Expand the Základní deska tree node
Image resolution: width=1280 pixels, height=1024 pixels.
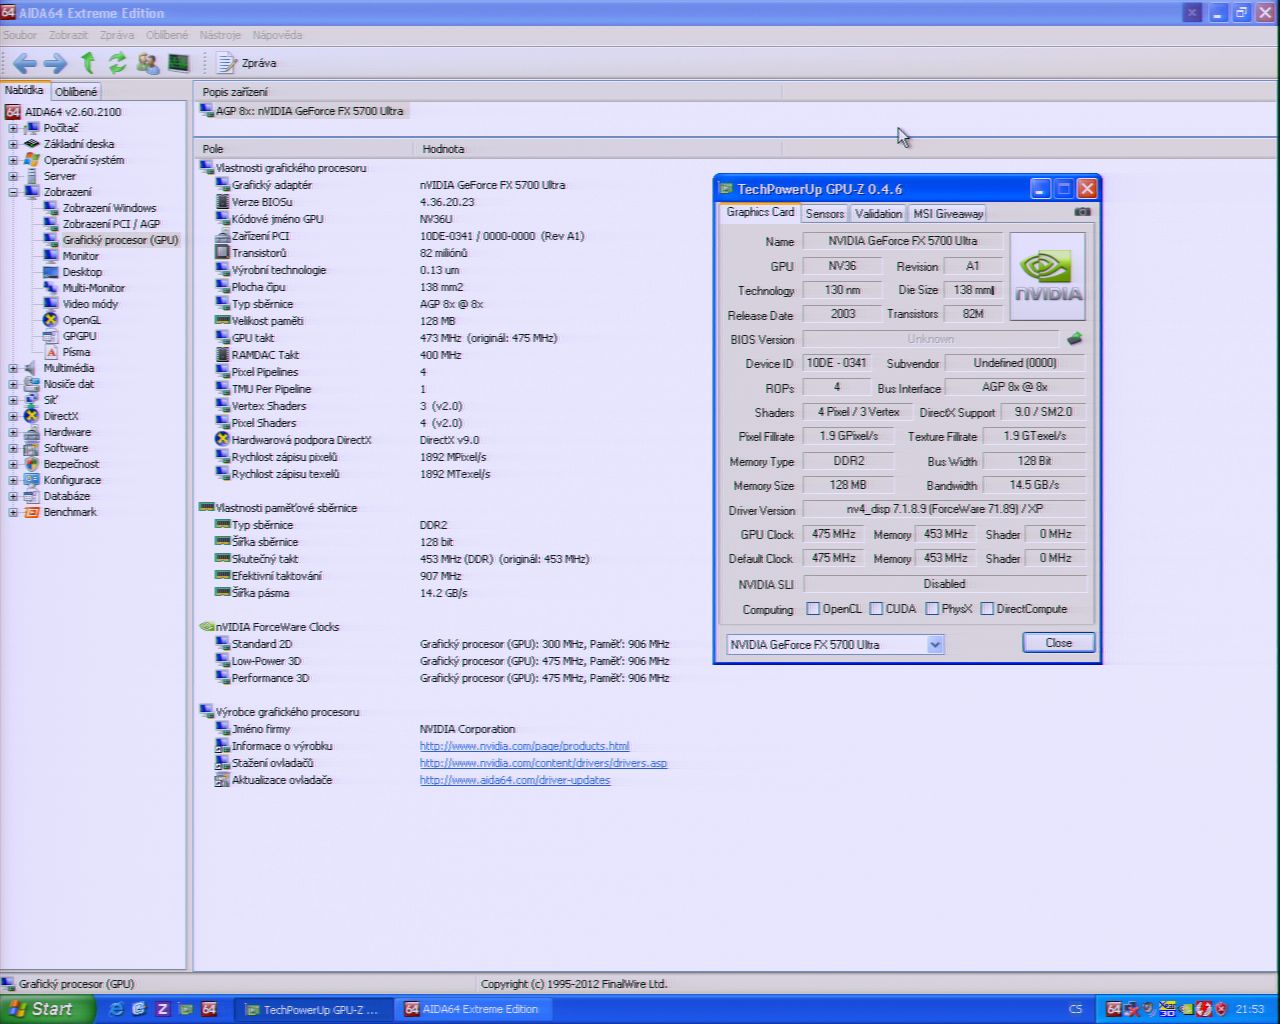(13, 144)
